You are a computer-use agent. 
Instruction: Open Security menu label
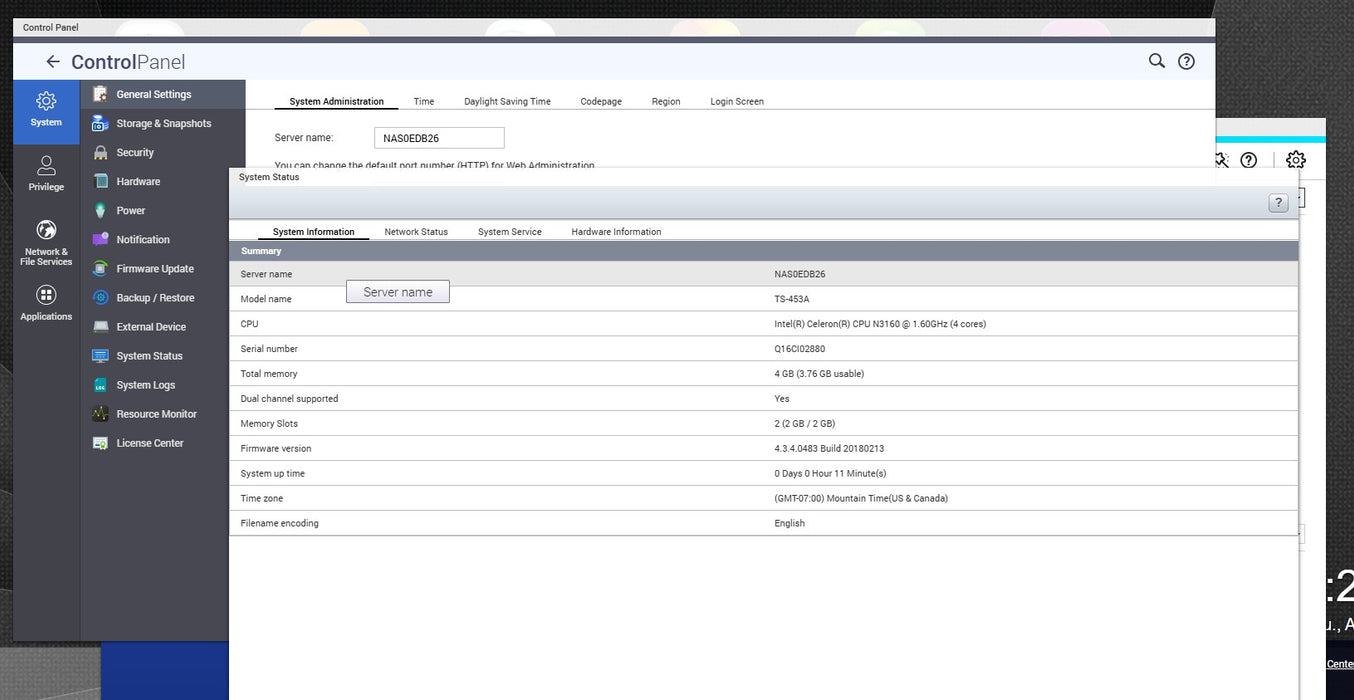[135, 152]
